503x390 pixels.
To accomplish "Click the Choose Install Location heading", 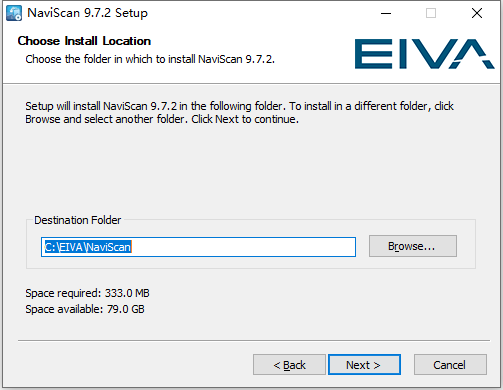I will [84, 41].
